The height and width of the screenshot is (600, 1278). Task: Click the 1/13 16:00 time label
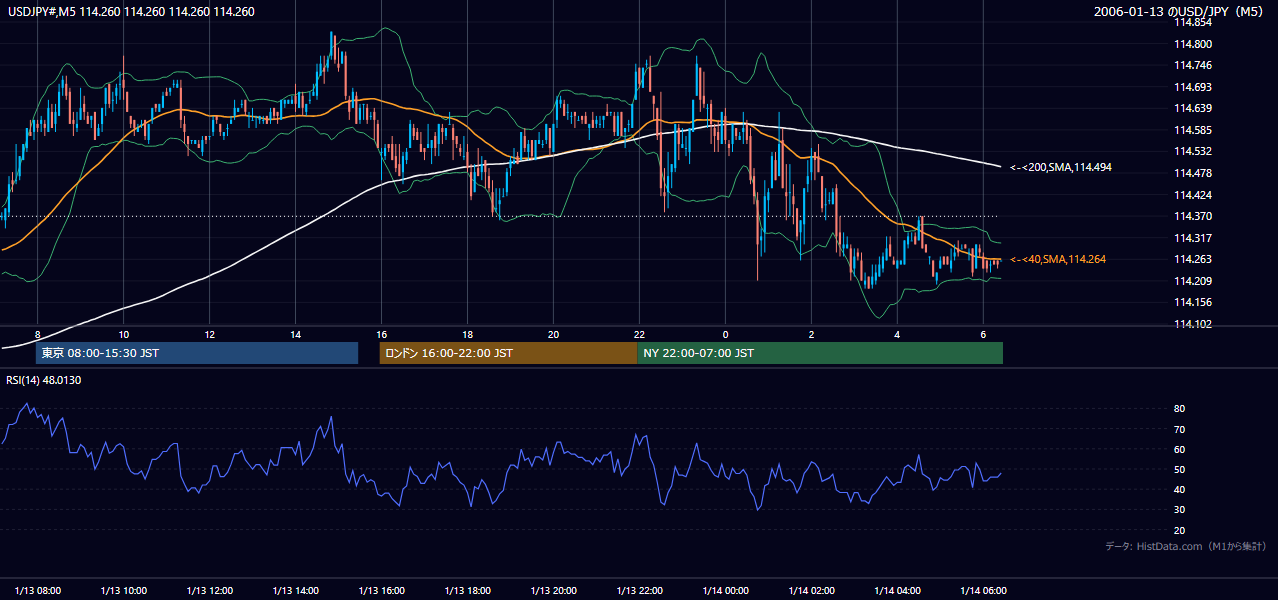(x=381, y=590)
